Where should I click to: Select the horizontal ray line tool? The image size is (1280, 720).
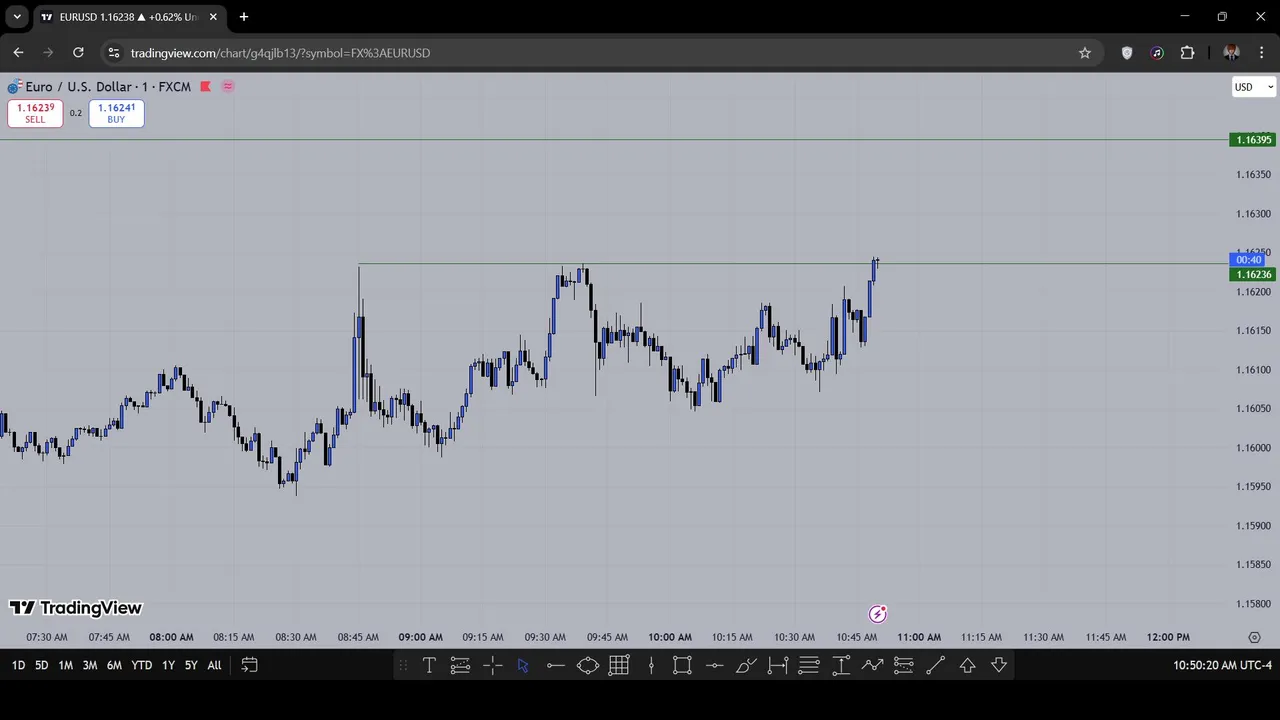point(556,665)
